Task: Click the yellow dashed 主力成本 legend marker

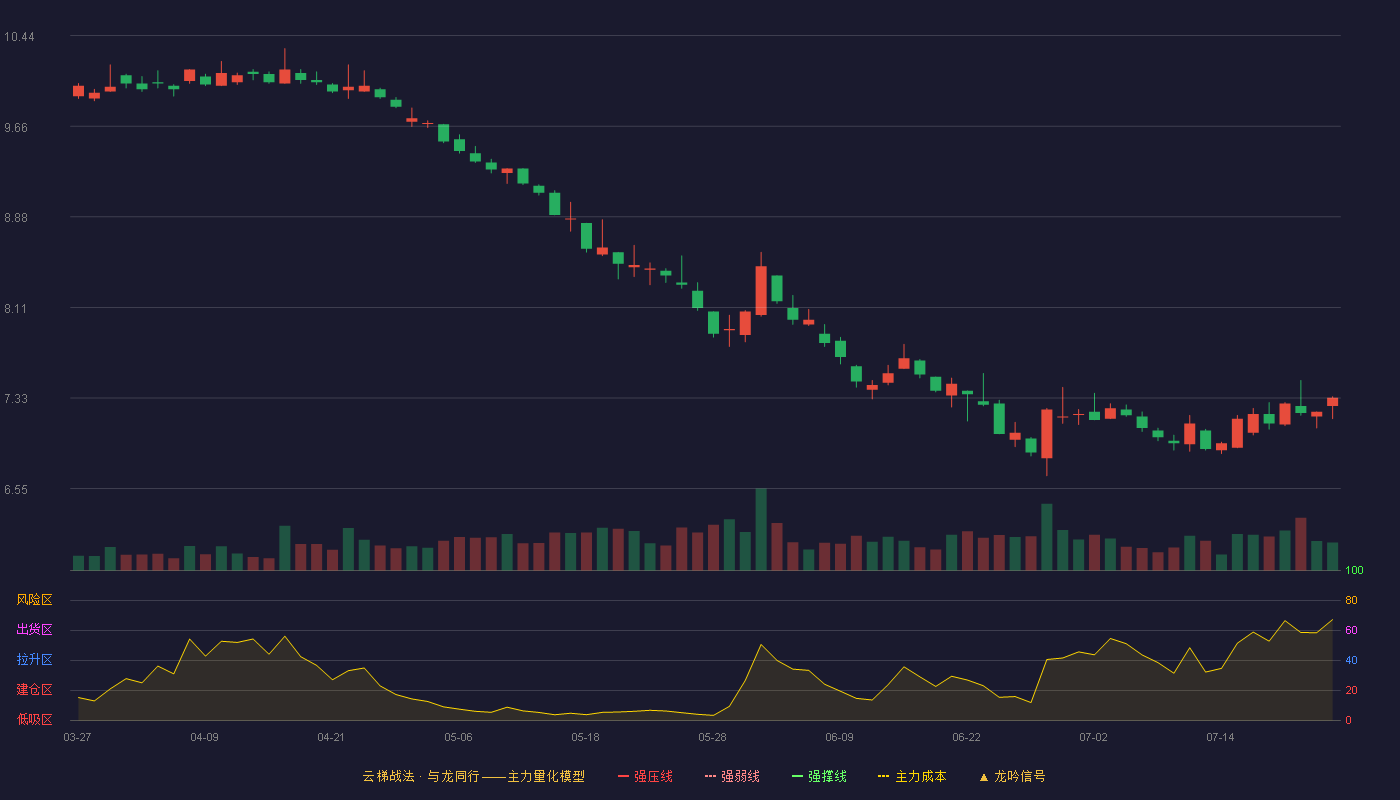Action: (883, 776)
